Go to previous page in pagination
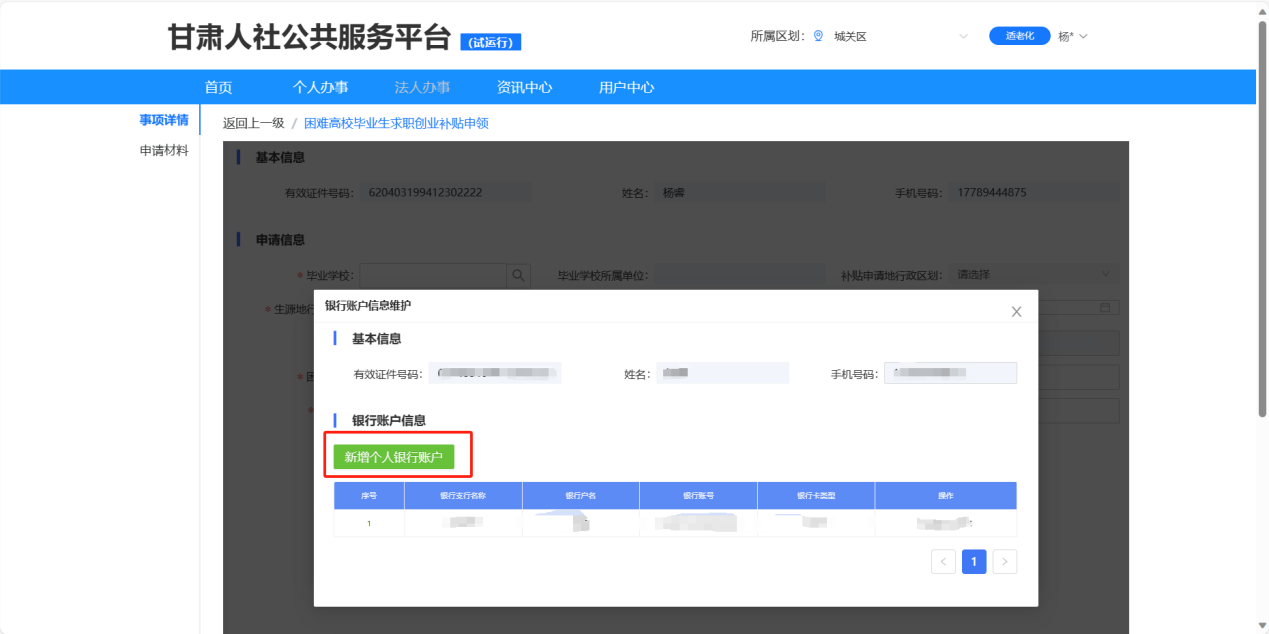Image resolution: width=1269 pixels, height=634 pixels. tap(943, 561)
